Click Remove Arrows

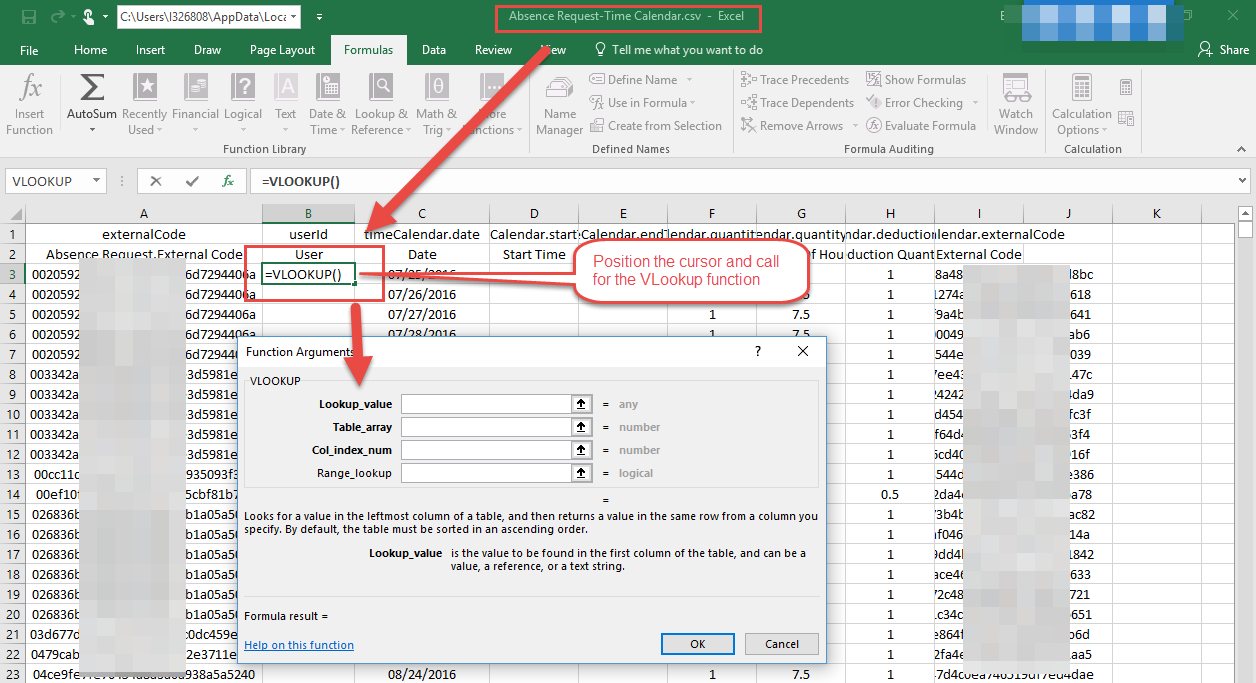[792, 126]
